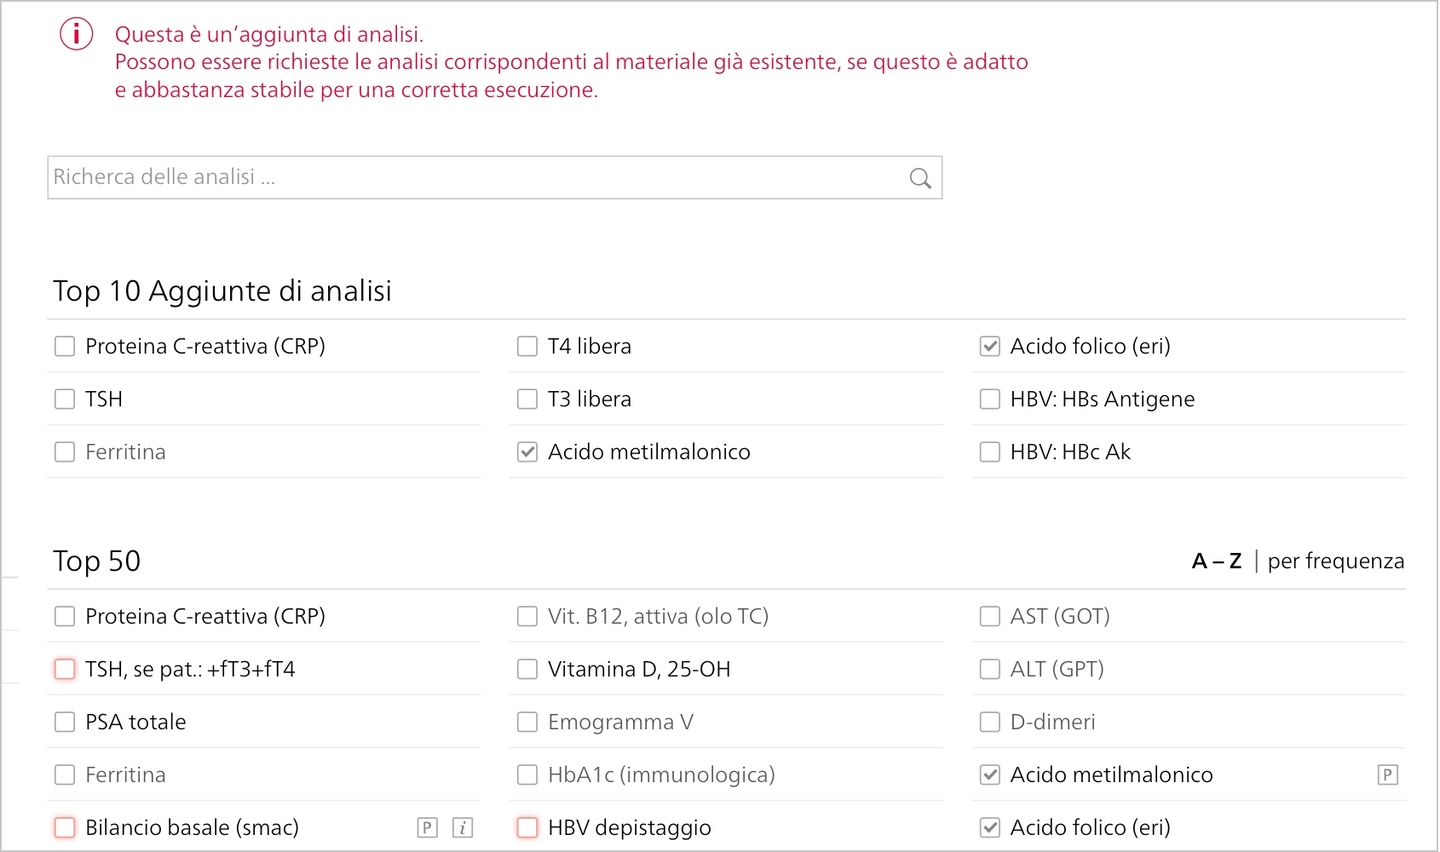
Task: Tick the red HBV depistaggio checkbox
Action: [527, 827]
